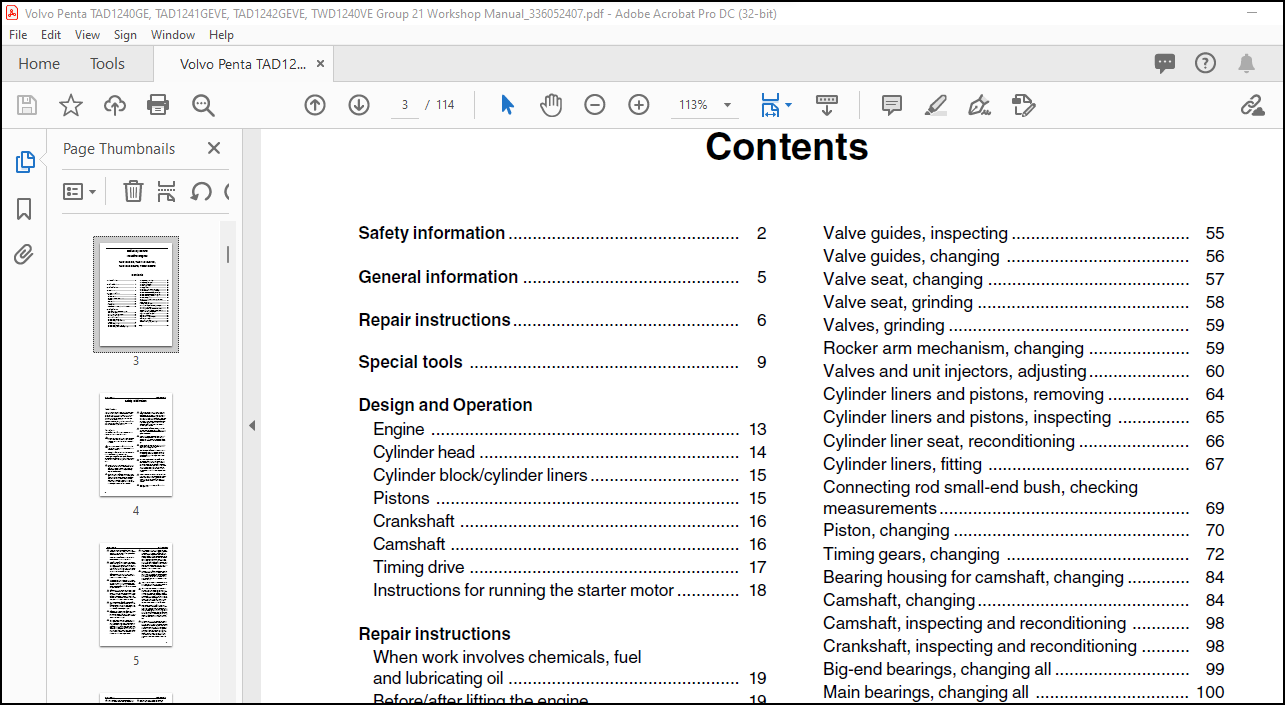Expand fit page dropdown arrow
This screenshot has width=1285, height=705.
tap(788, 105)
